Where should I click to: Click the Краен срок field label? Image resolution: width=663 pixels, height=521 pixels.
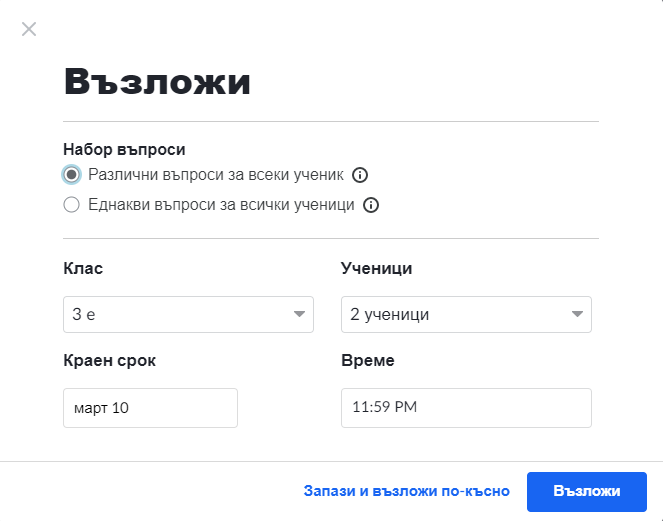point(109,360)
